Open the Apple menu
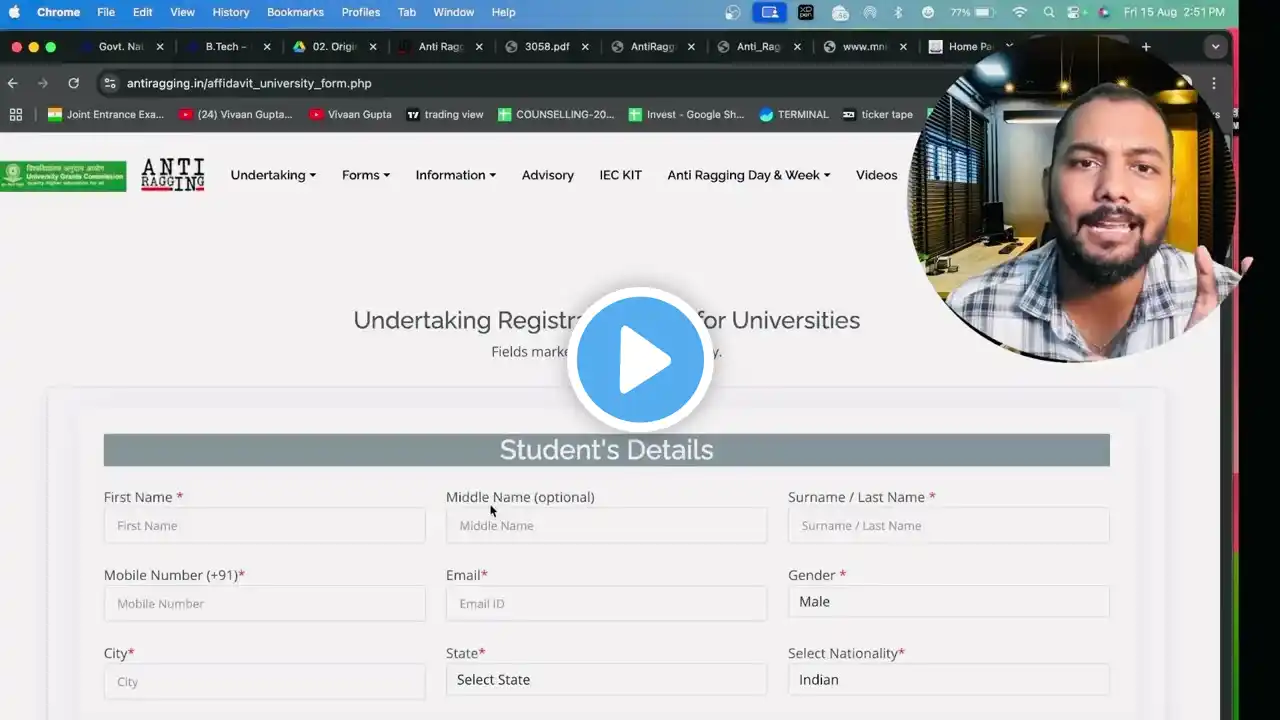This screenshot has width=1280, height=720. tap(14, 12)
